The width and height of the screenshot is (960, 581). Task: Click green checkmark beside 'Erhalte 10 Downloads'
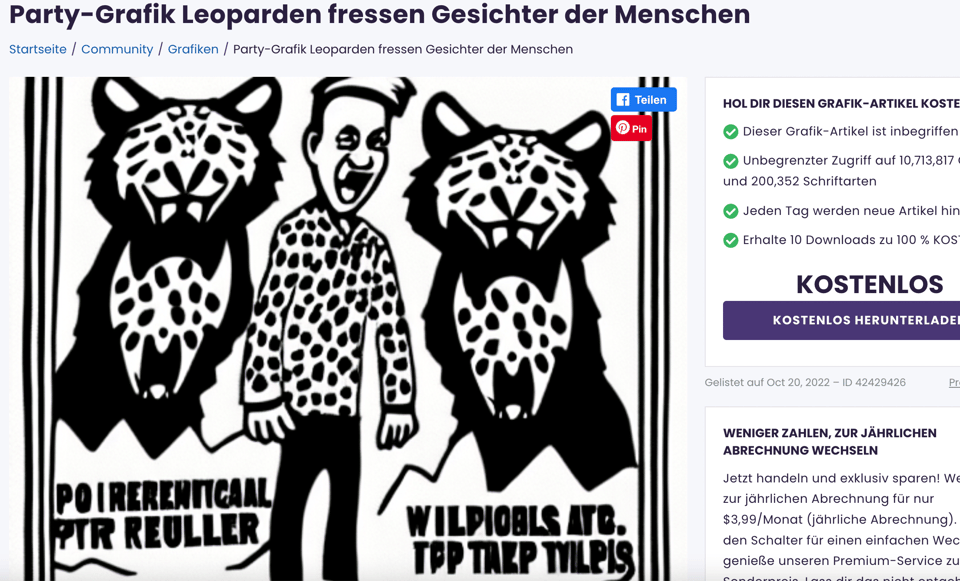(730, 241)
